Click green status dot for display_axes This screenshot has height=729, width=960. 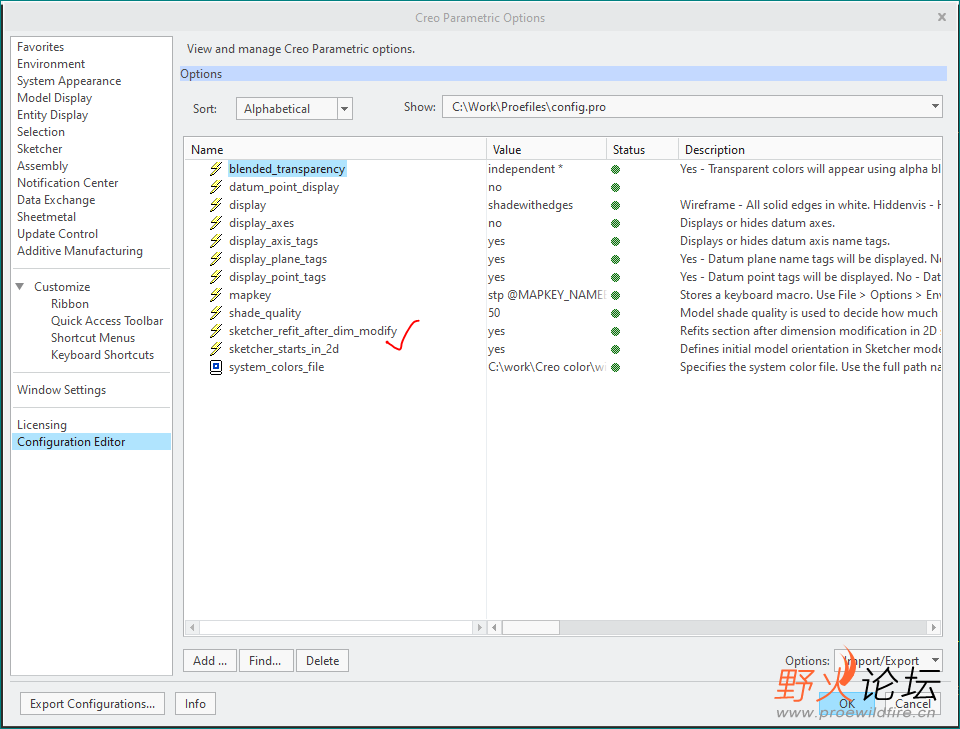[615, 223]
